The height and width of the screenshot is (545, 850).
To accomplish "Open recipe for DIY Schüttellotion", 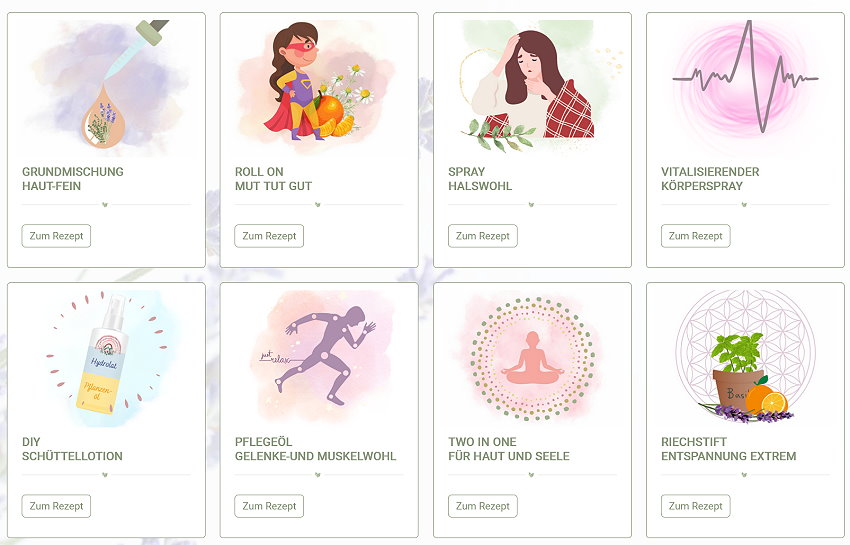I will click(x=56, y=506).
